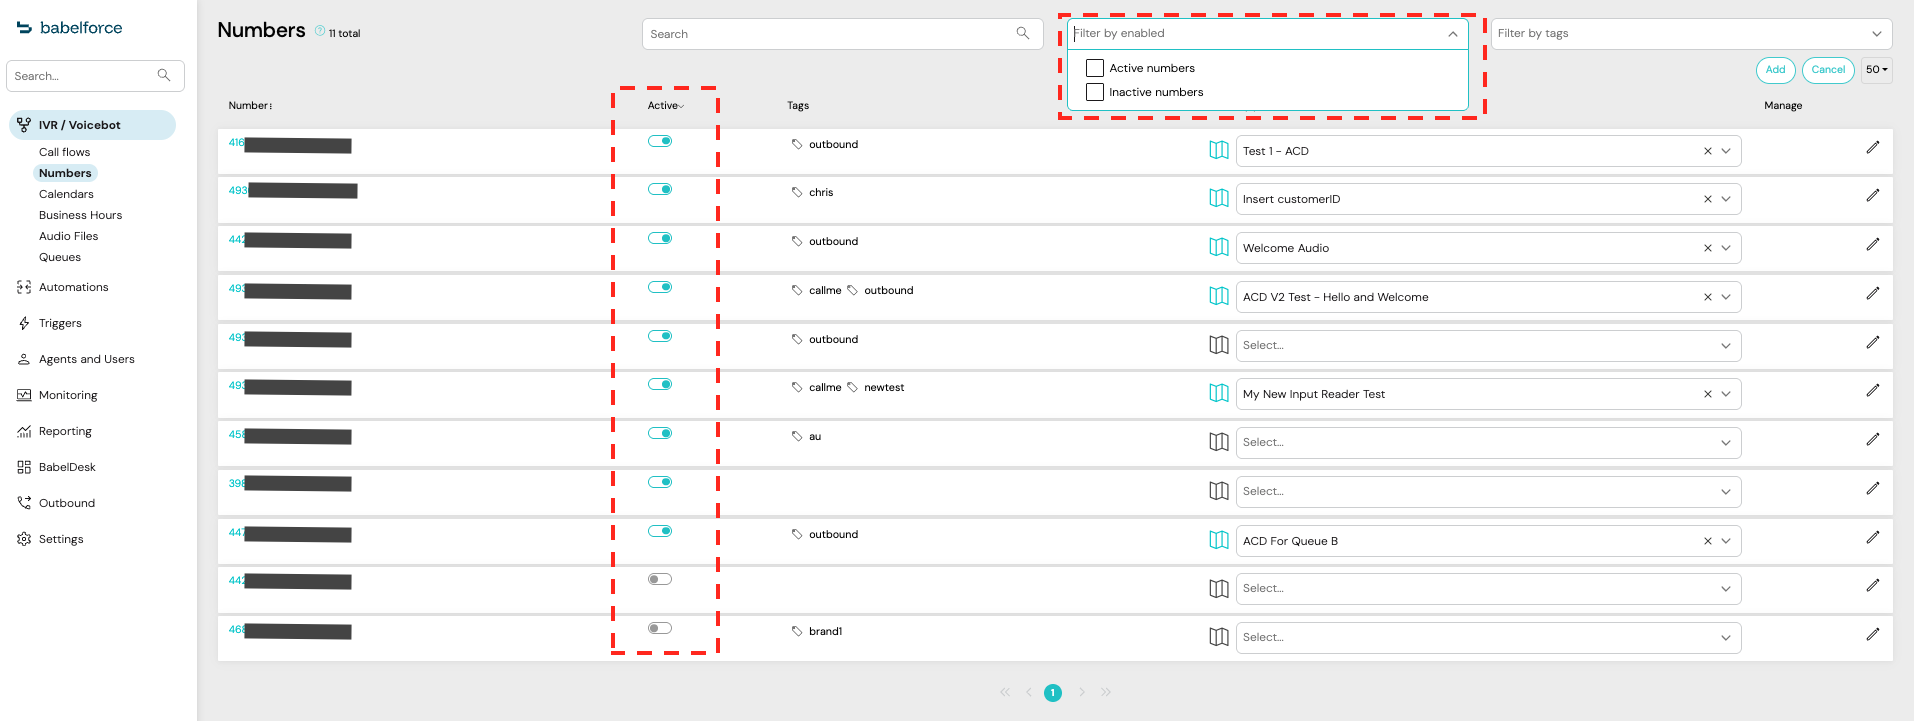1914x721 pixels.
Task: Click the pencil edit icon for Test 1 - ACD row
Action: pos(1872,148)
